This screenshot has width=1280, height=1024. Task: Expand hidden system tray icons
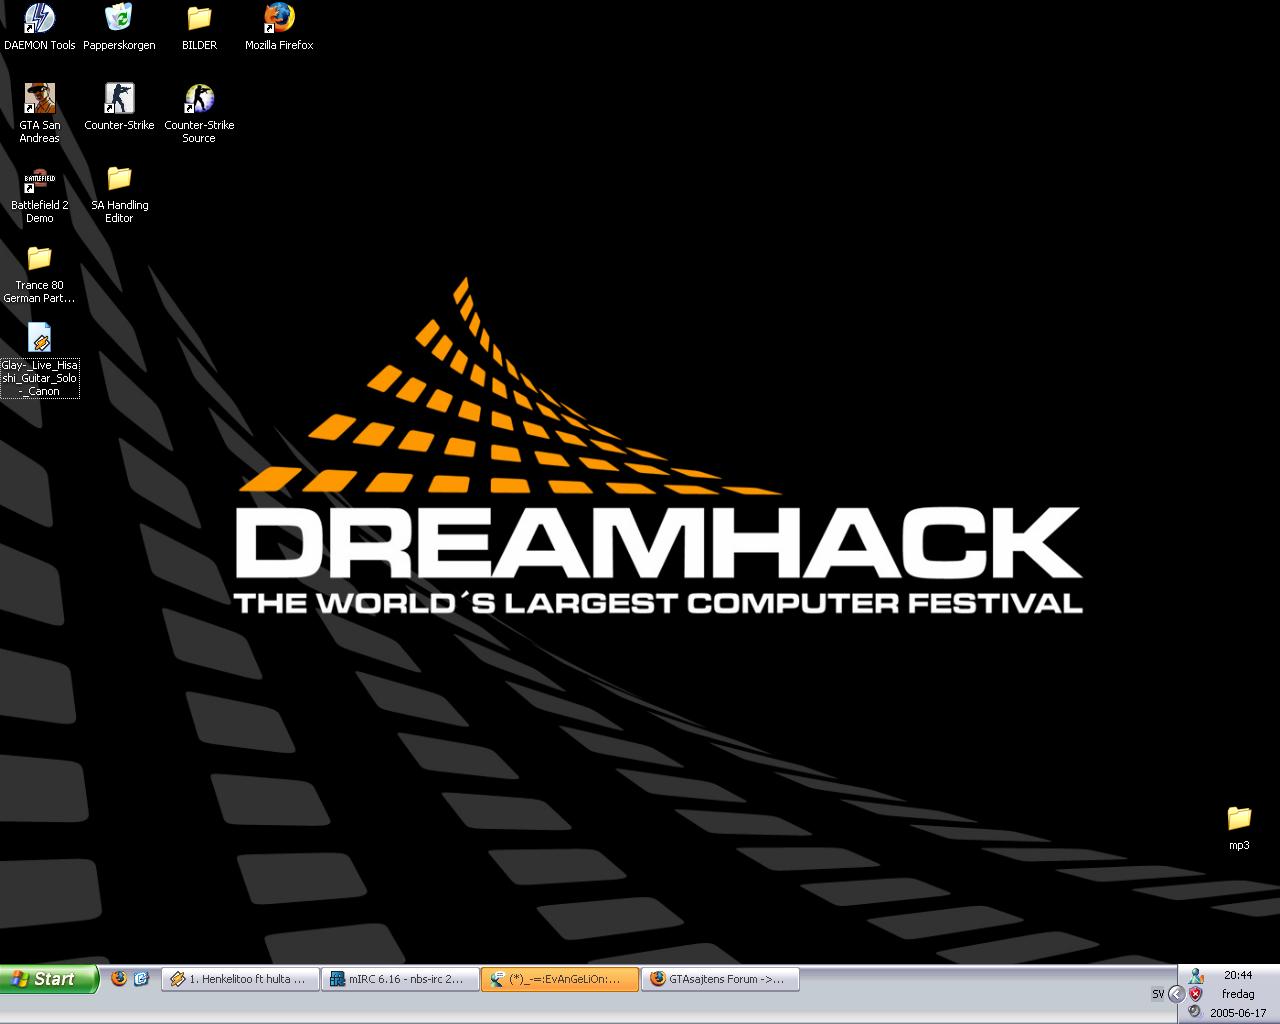(x=1176, y=994)
